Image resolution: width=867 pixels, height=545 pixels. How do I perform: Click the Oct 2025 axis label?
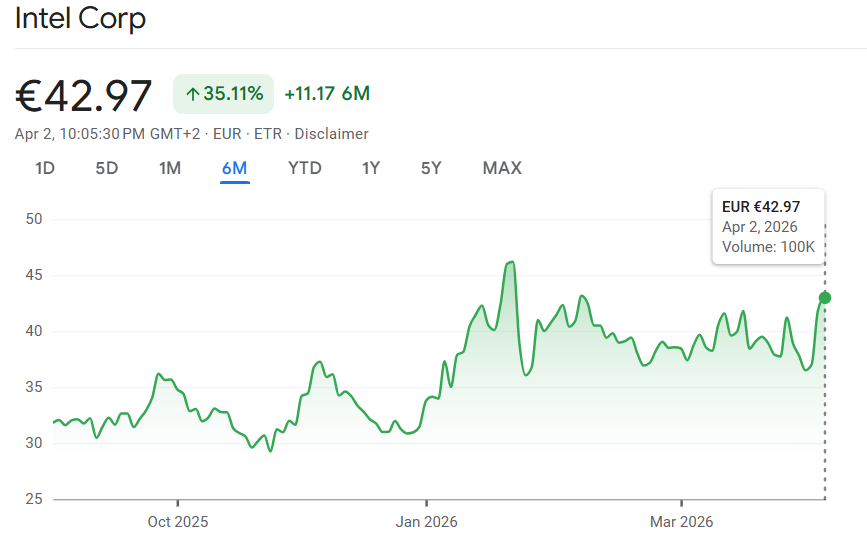pos(177,522)
